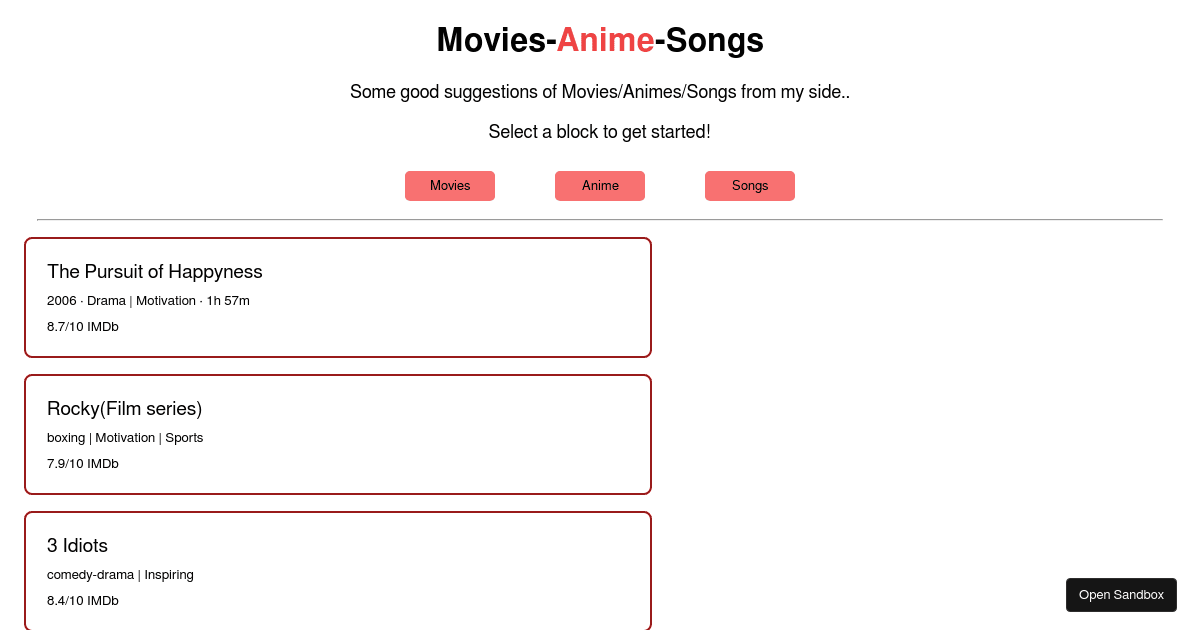Viewport: 1200px width, 630px height.
Task: Click the word Songs in the page heading
Action: coord(714,41)
